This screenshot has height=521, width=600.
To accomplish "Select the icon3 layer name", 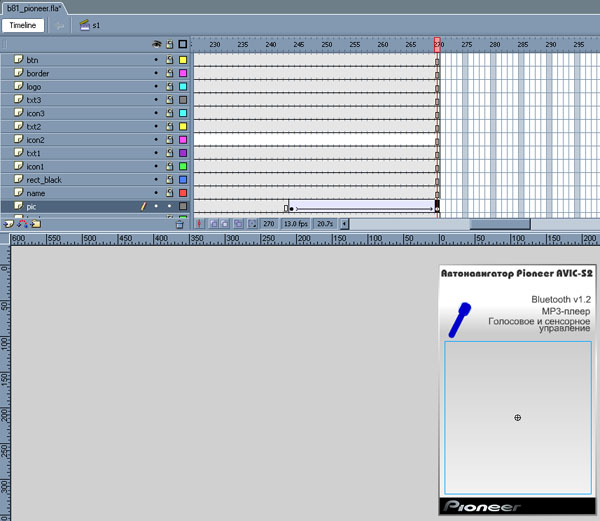I will [x=36, y=113].
